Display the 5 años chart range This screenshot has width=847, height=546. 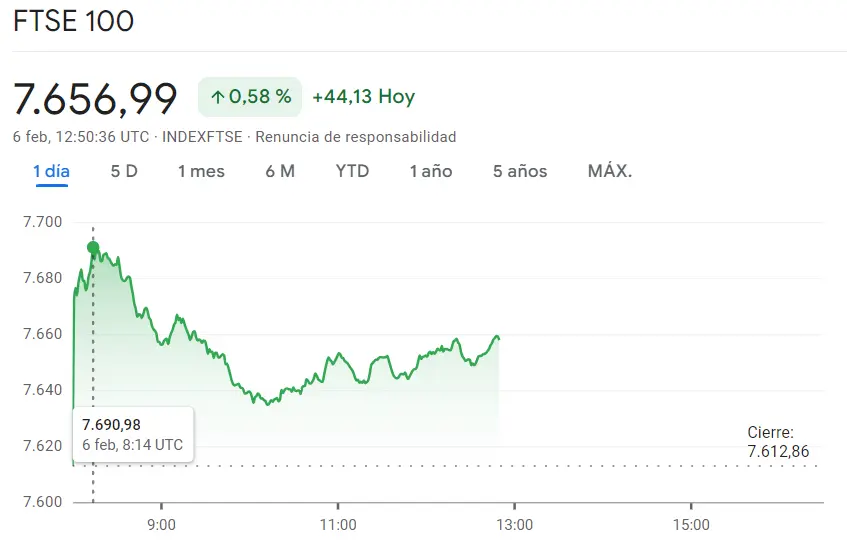click(x=520, y=171)
